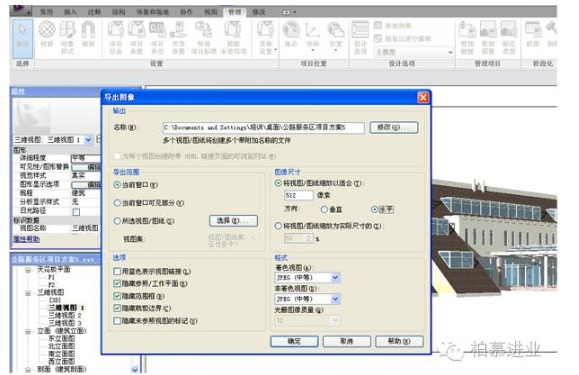Open 管理图像 (Manage Images)

pos(488,37)
